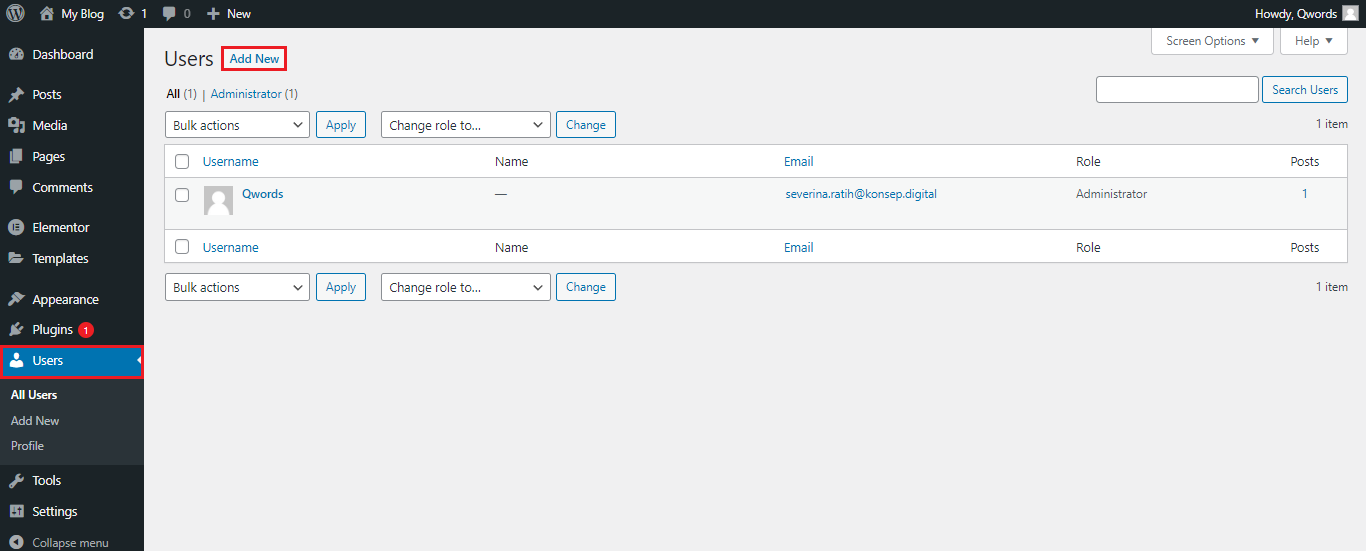Tick the select-all checkbox in the table header
Viewport: 1366px width, 551px height.
coord(182,162)
